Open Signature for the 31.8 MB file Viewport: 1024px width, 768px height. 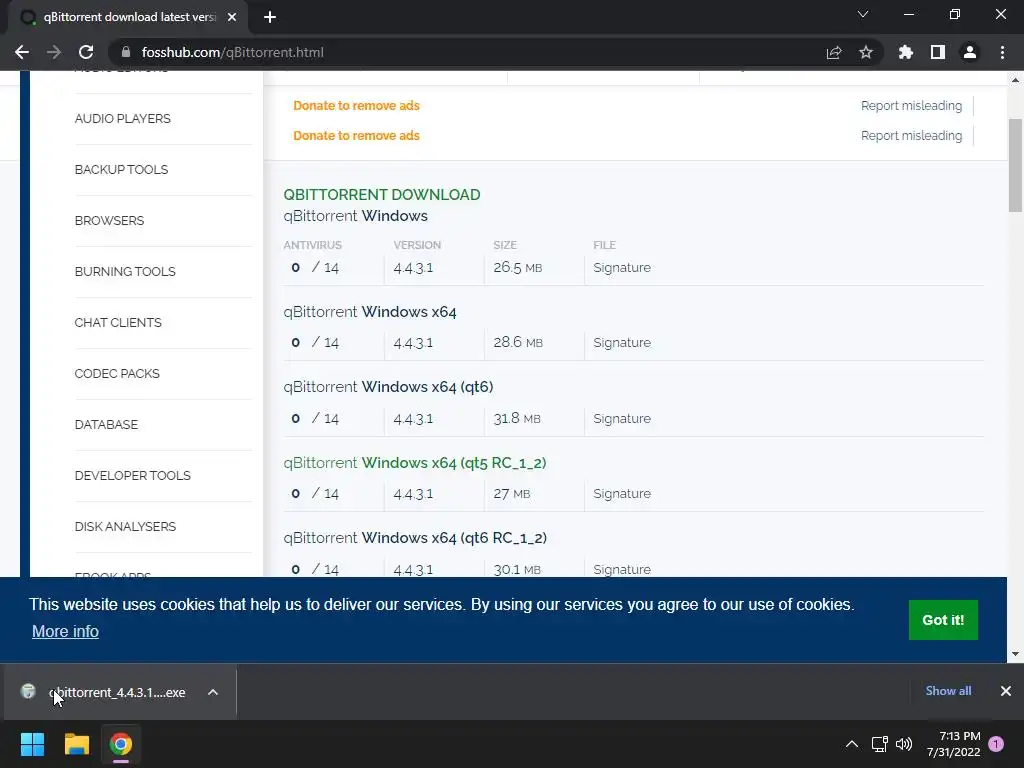tap(622, 419)
